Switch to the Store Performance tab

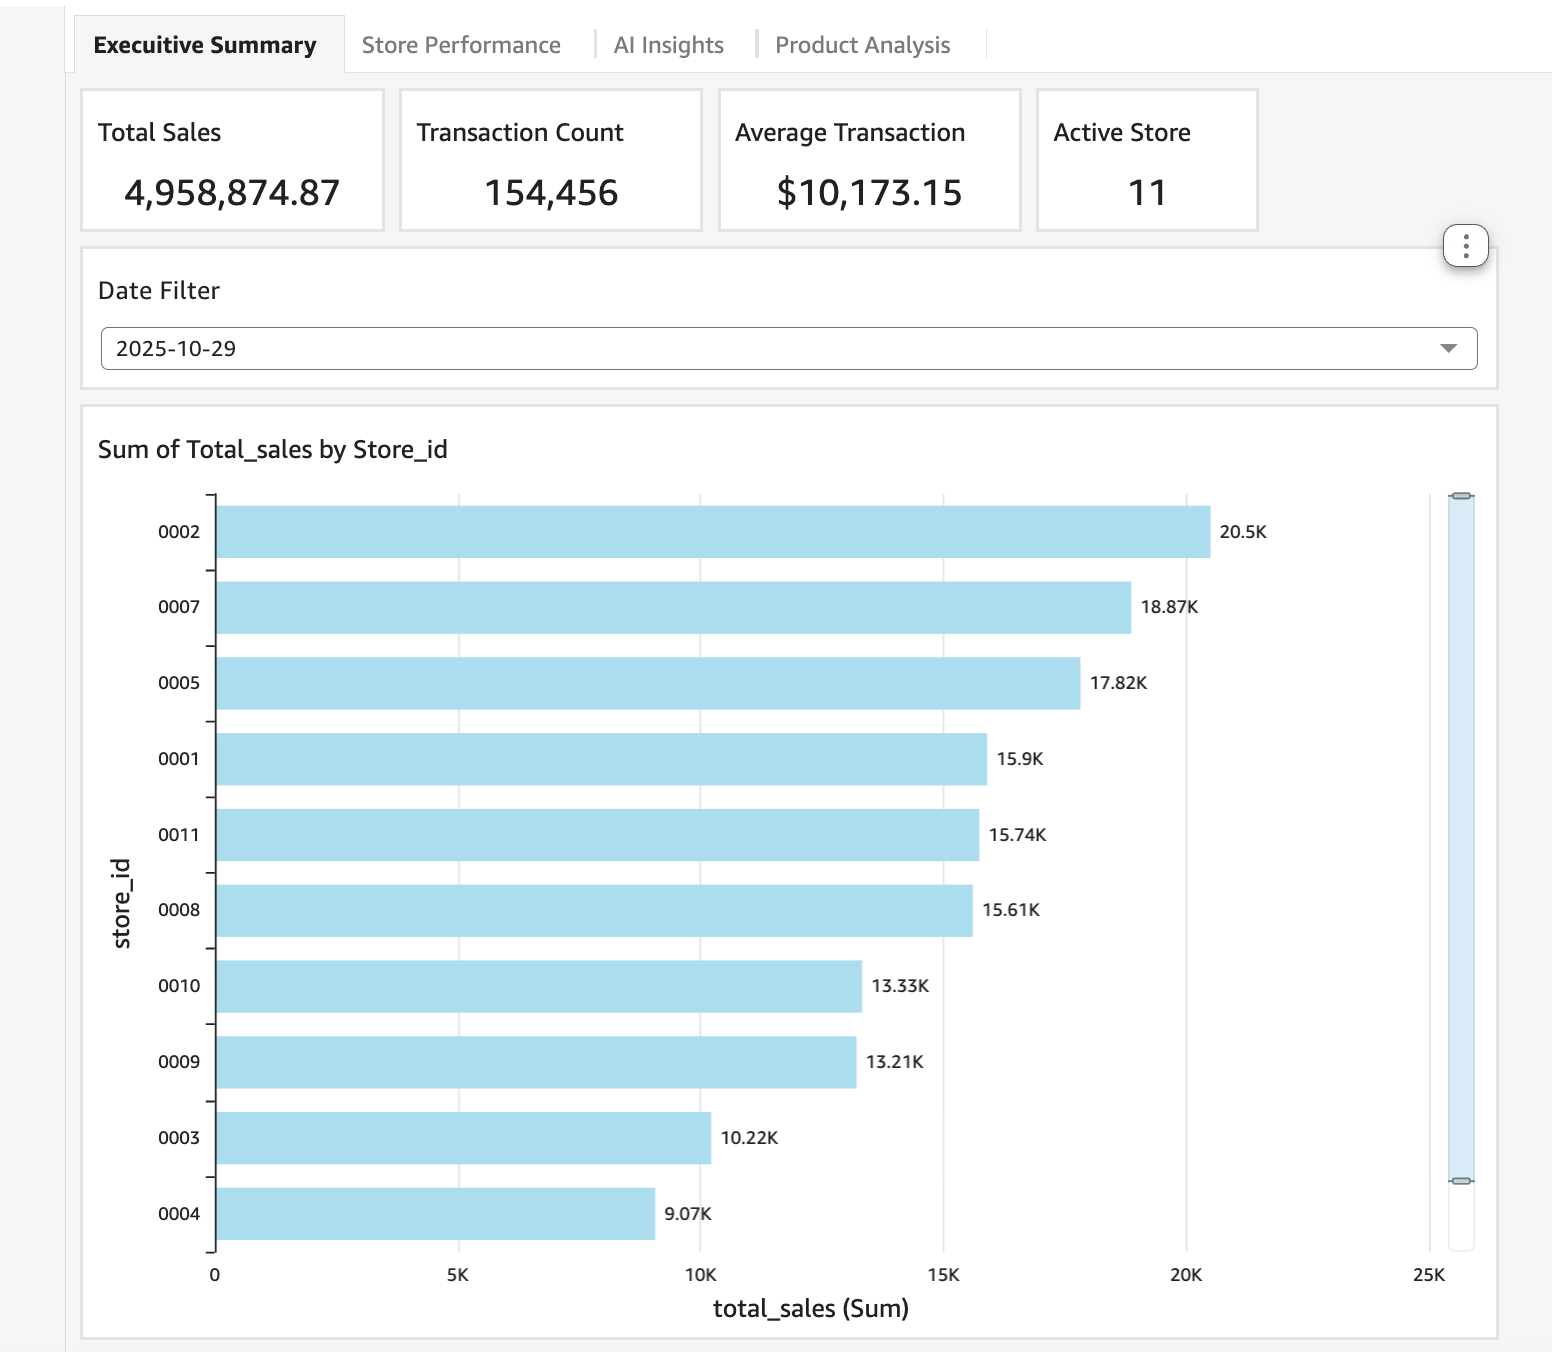pos(461,44)
